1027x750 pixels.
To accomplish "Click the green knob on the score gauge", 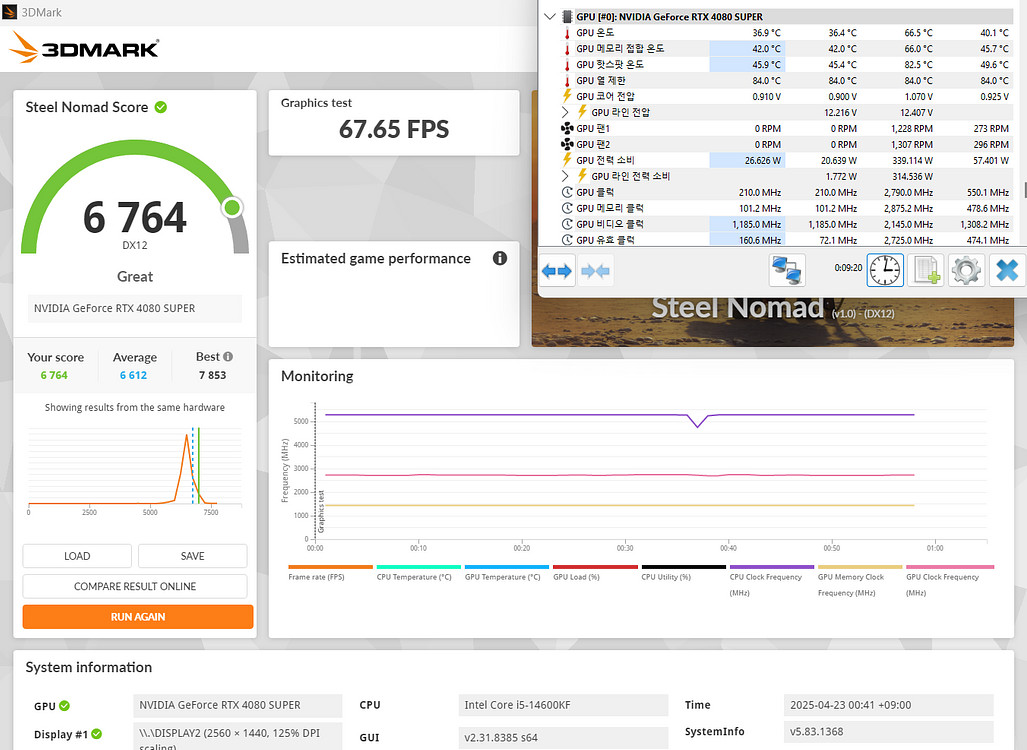I will pyautogui.click(x=231, y=208).
